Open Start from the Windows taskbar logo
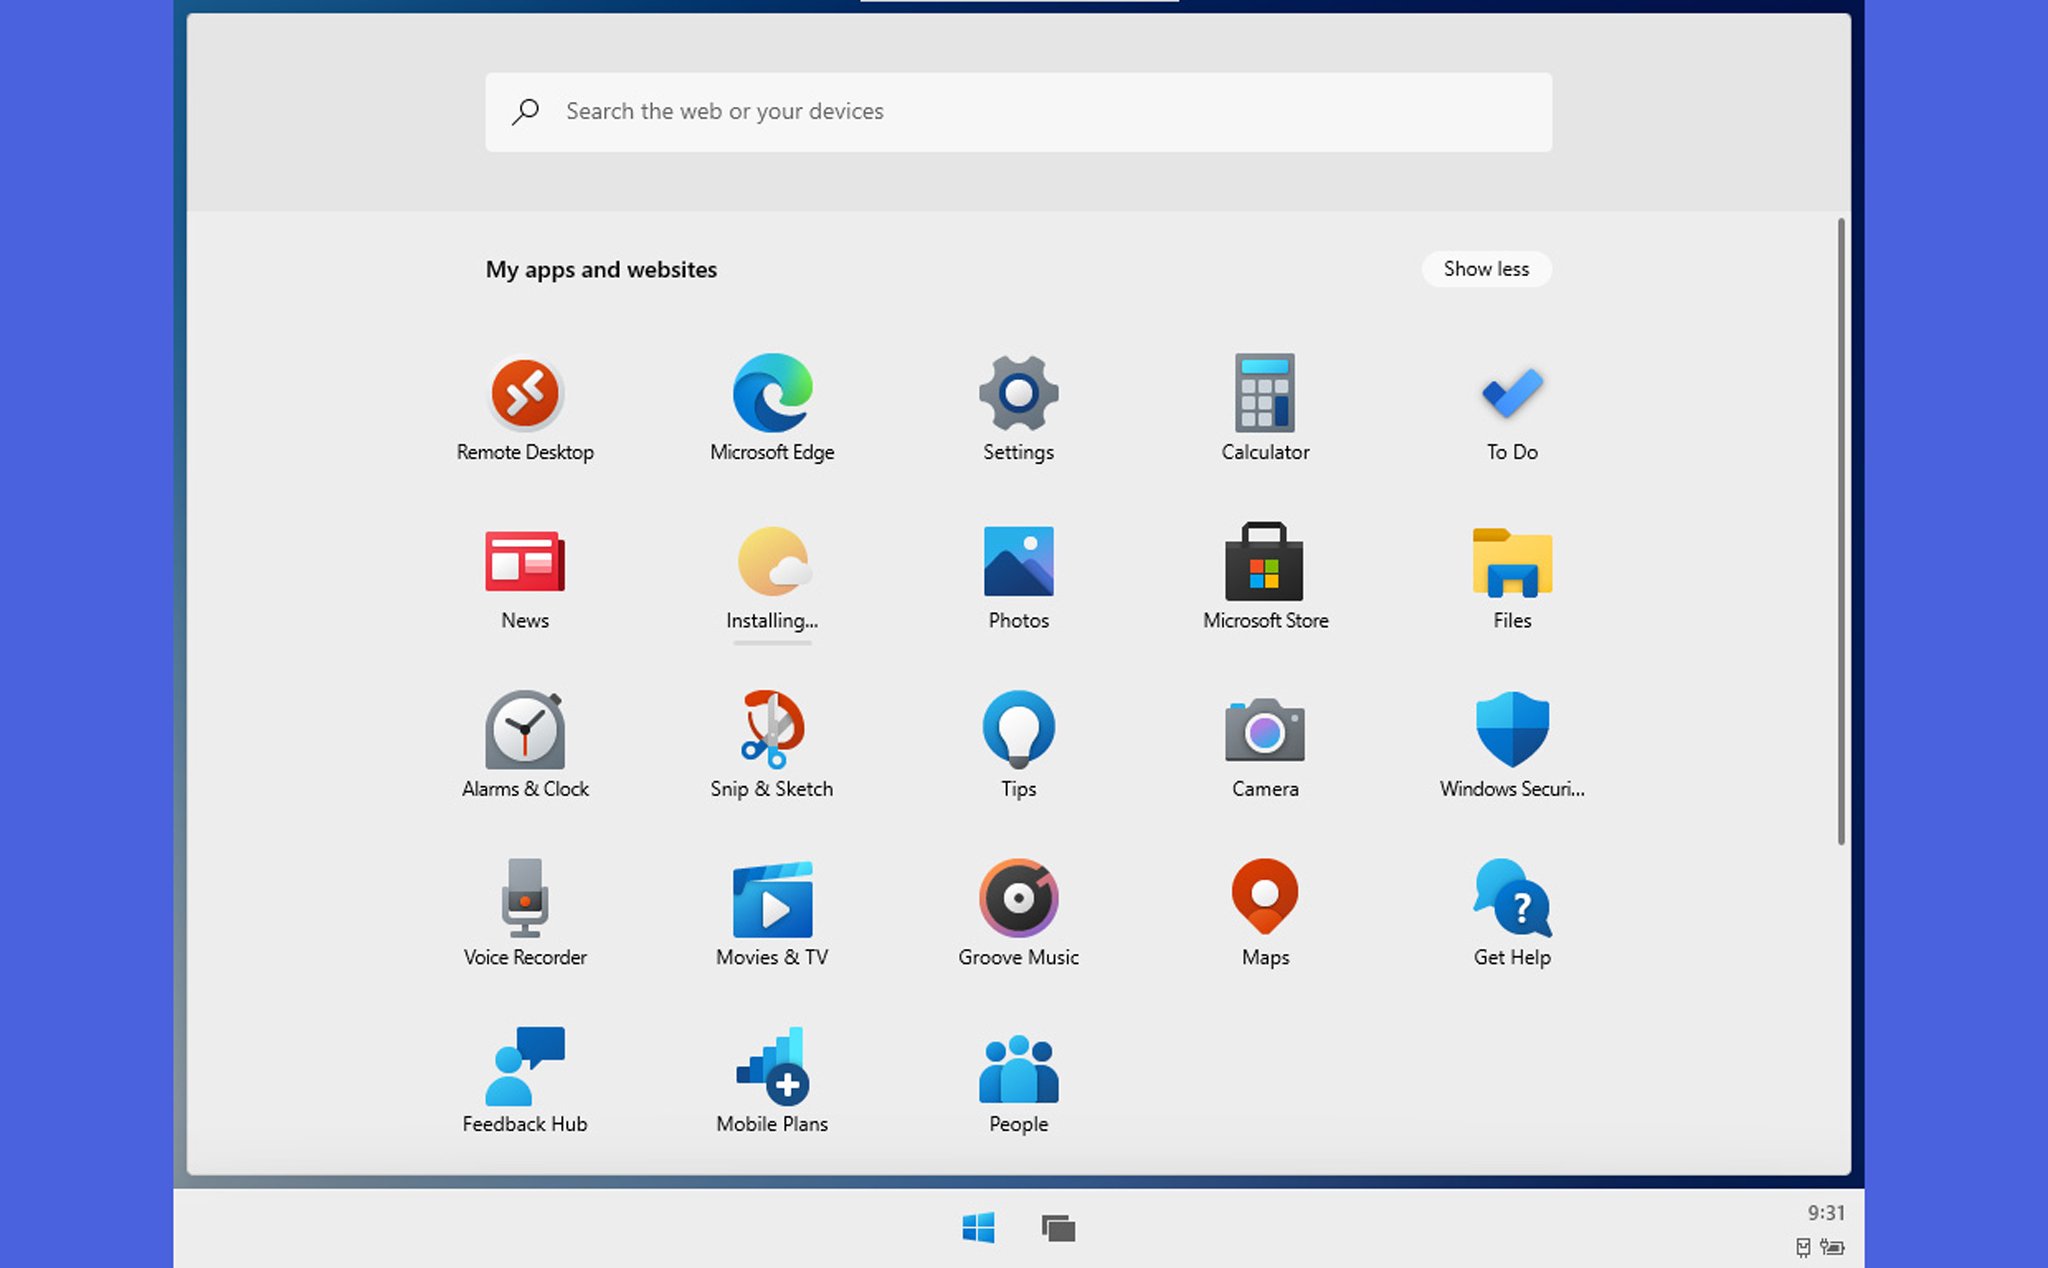 pyautogui.click(x=978, y=1227)
